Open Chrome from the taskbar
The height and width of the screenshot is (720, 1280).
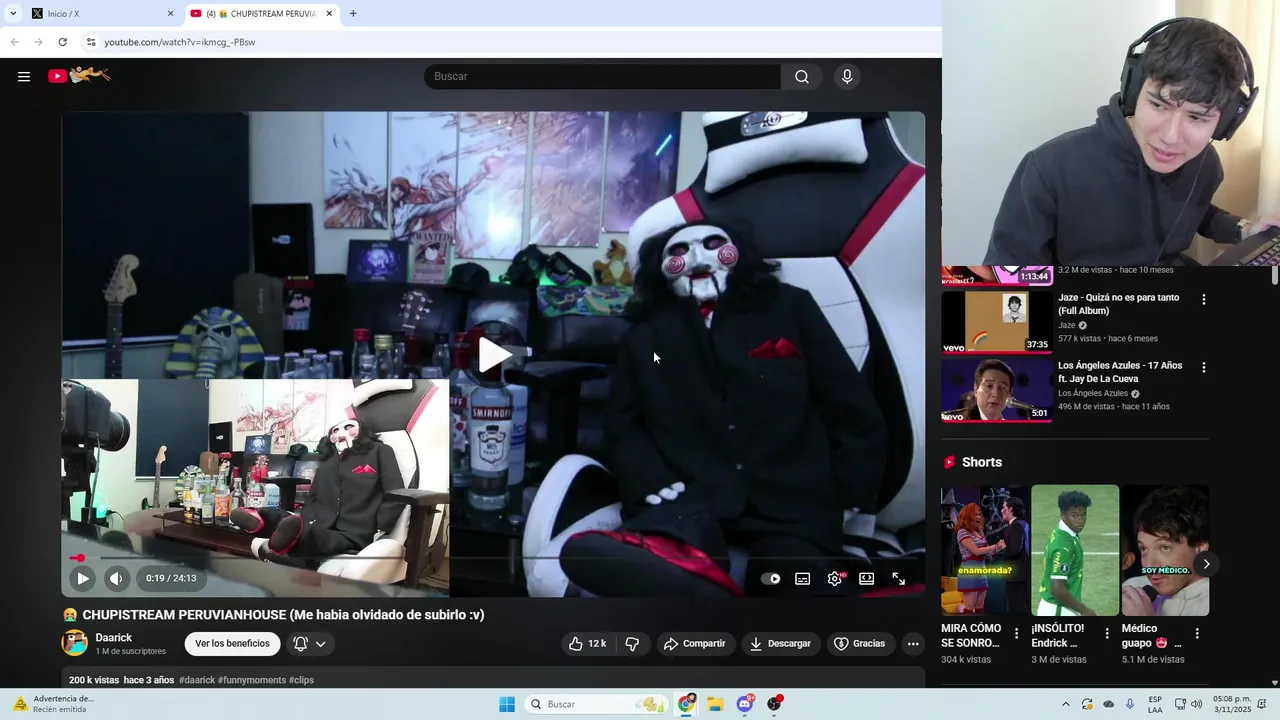click(x=686, y=704)
